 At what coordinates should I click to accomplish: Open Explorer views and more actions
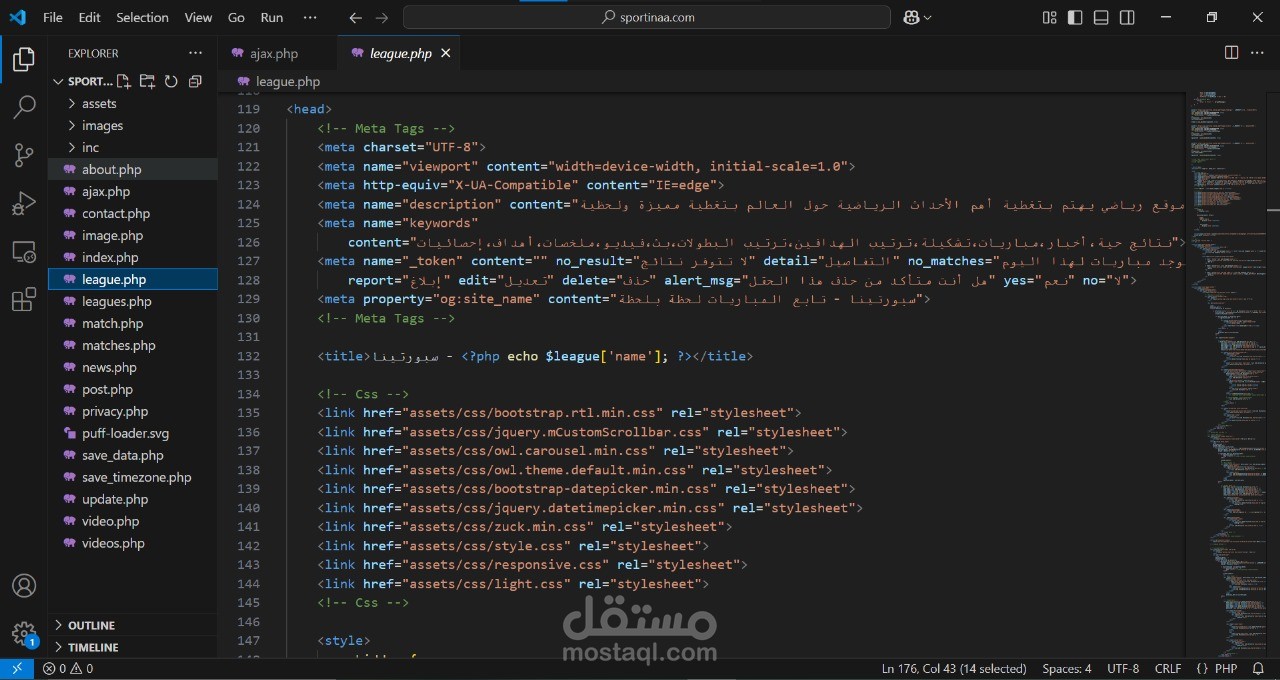coord(195,53)
